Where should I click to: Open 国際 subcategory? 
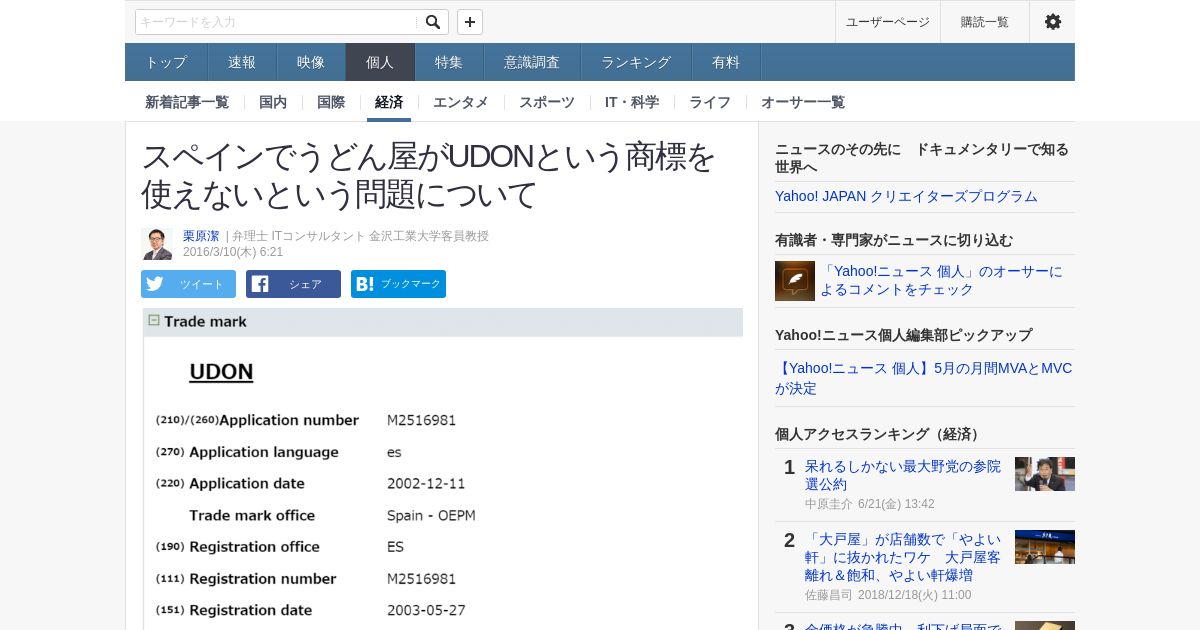[331, 102]
